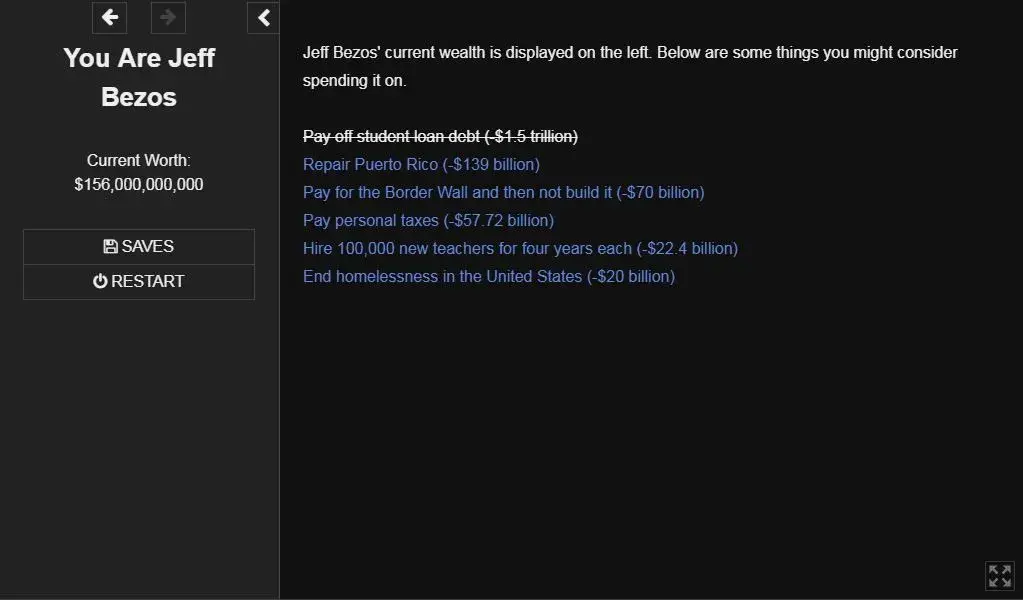Choose Repair Puerto Rico
This screenshot has width=1023, height=600.
coord(370,164)
